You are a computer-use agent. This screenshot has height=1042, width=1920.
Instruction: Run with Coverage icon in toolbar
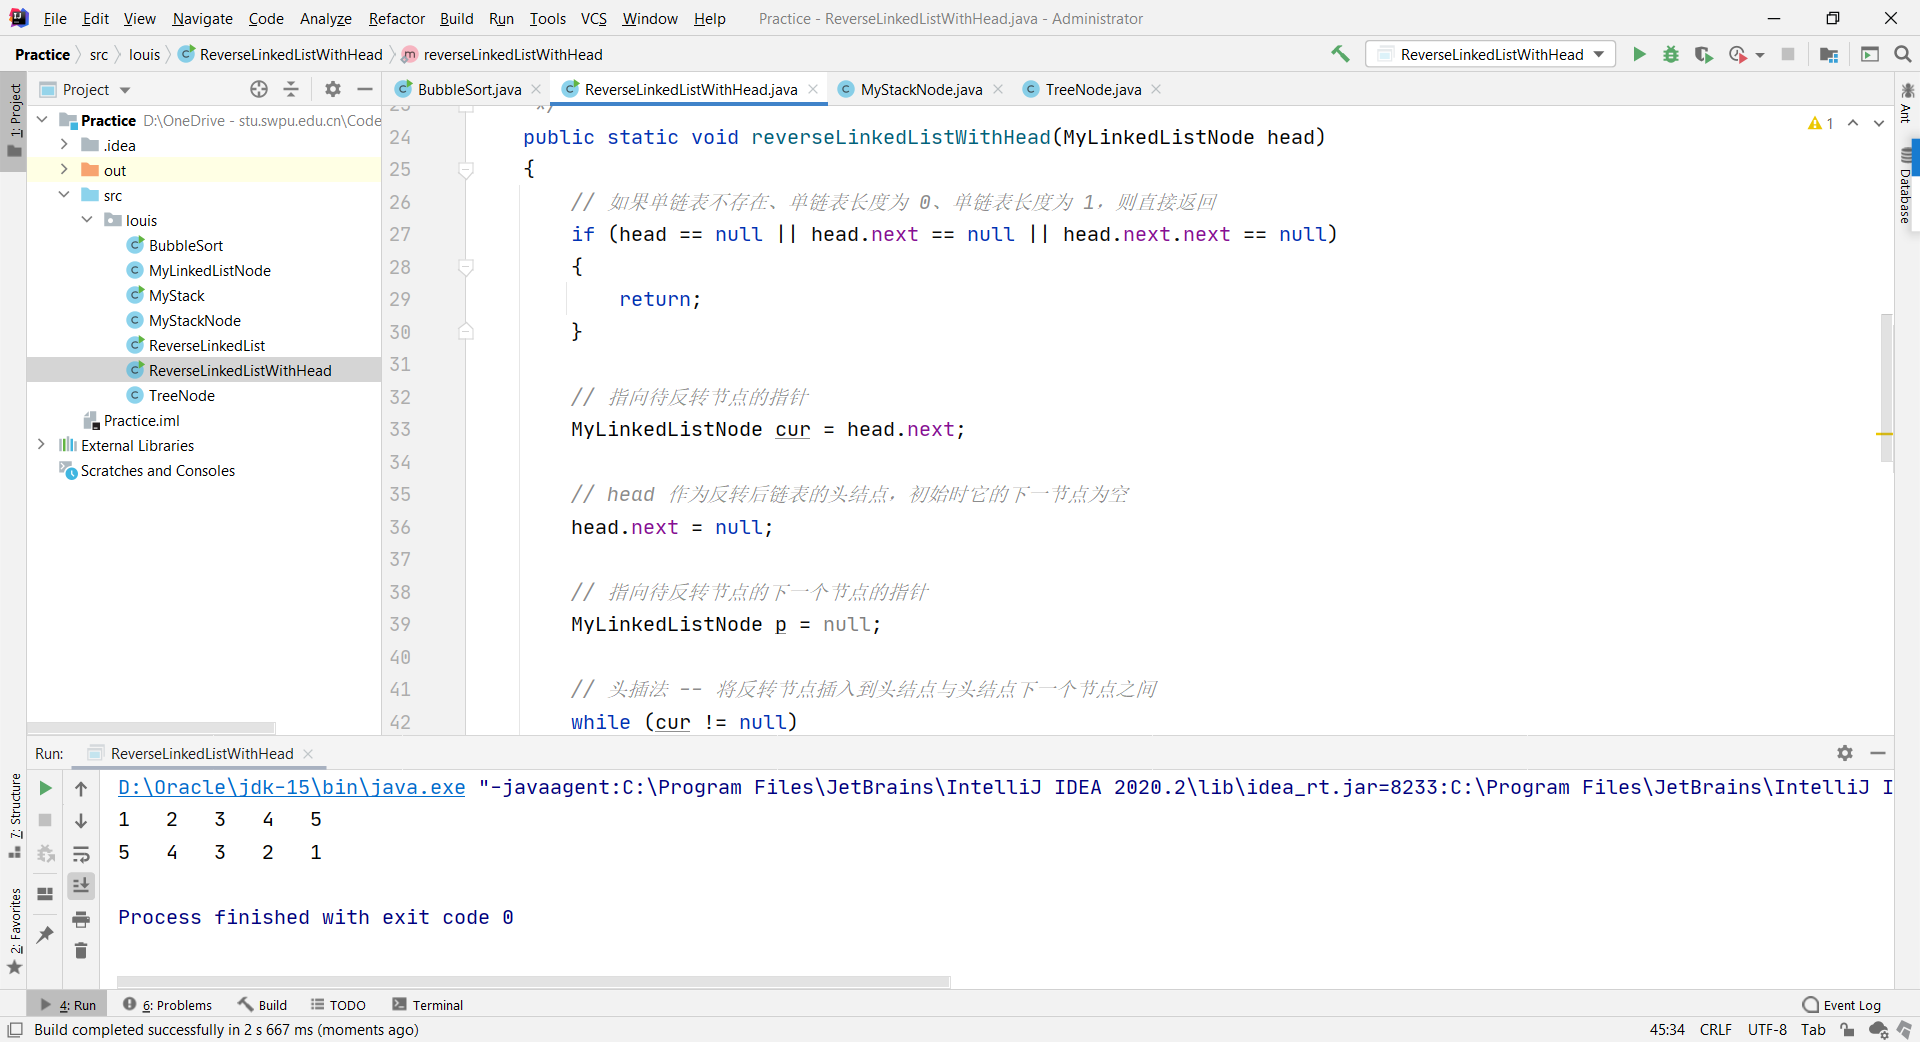pyautogui.click(x=1703, y=54)
